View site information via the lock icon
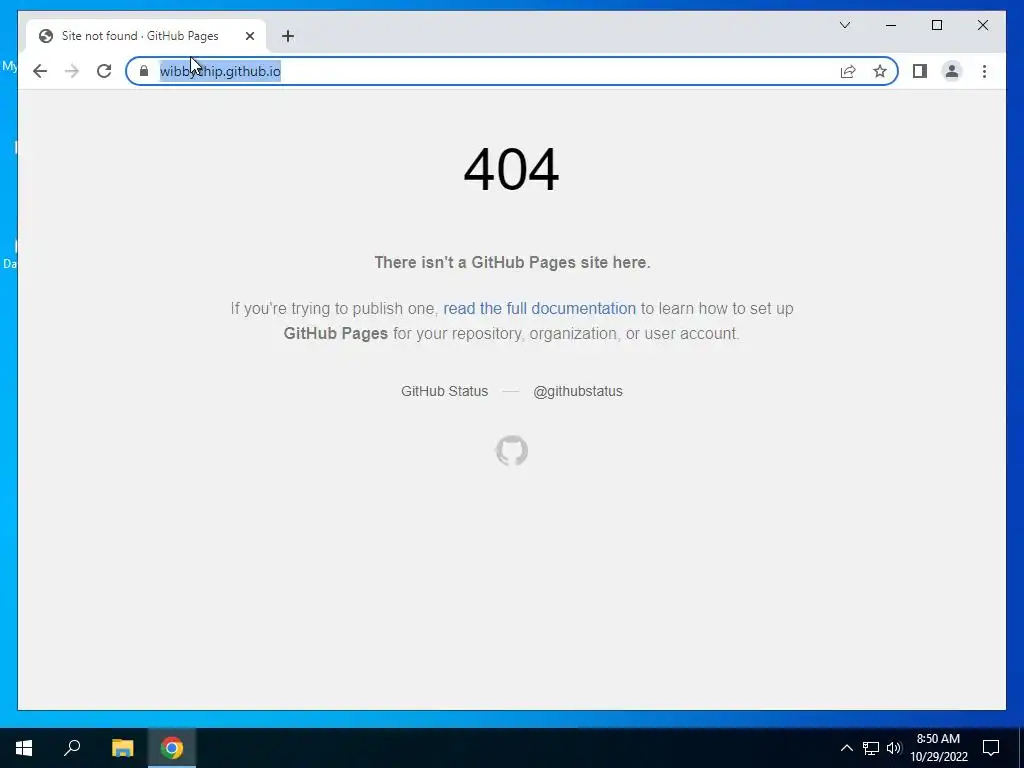 [144, 71]
